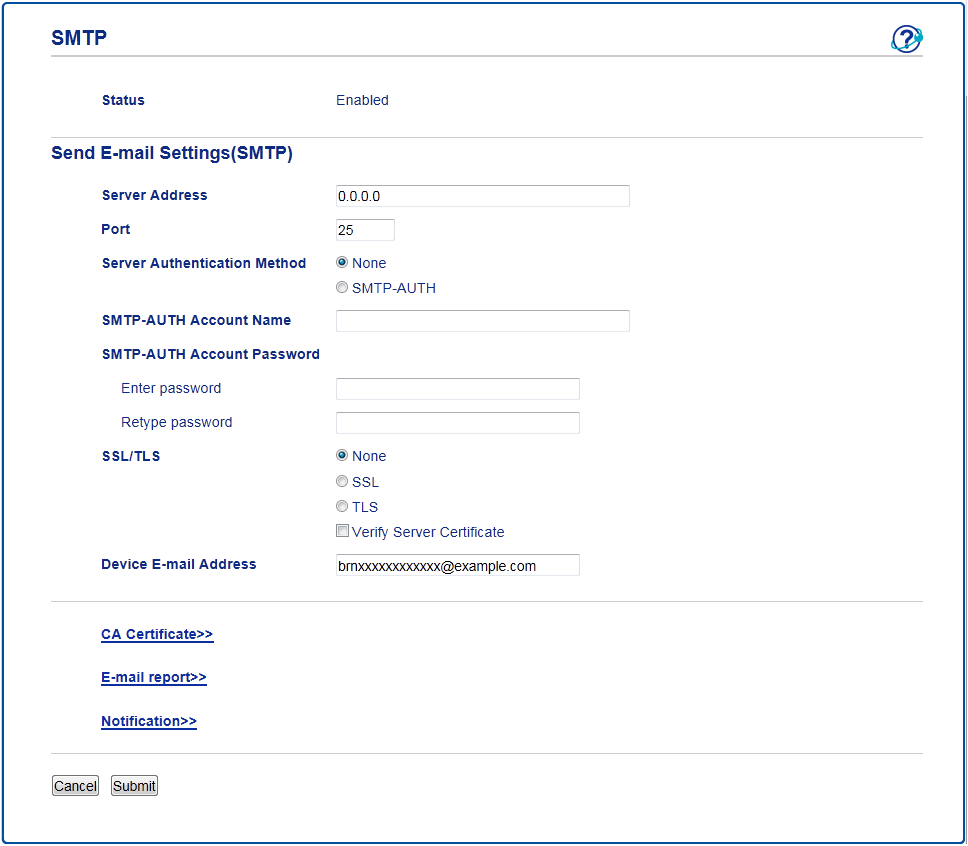Open the help question mark icon

pos(905,40)
